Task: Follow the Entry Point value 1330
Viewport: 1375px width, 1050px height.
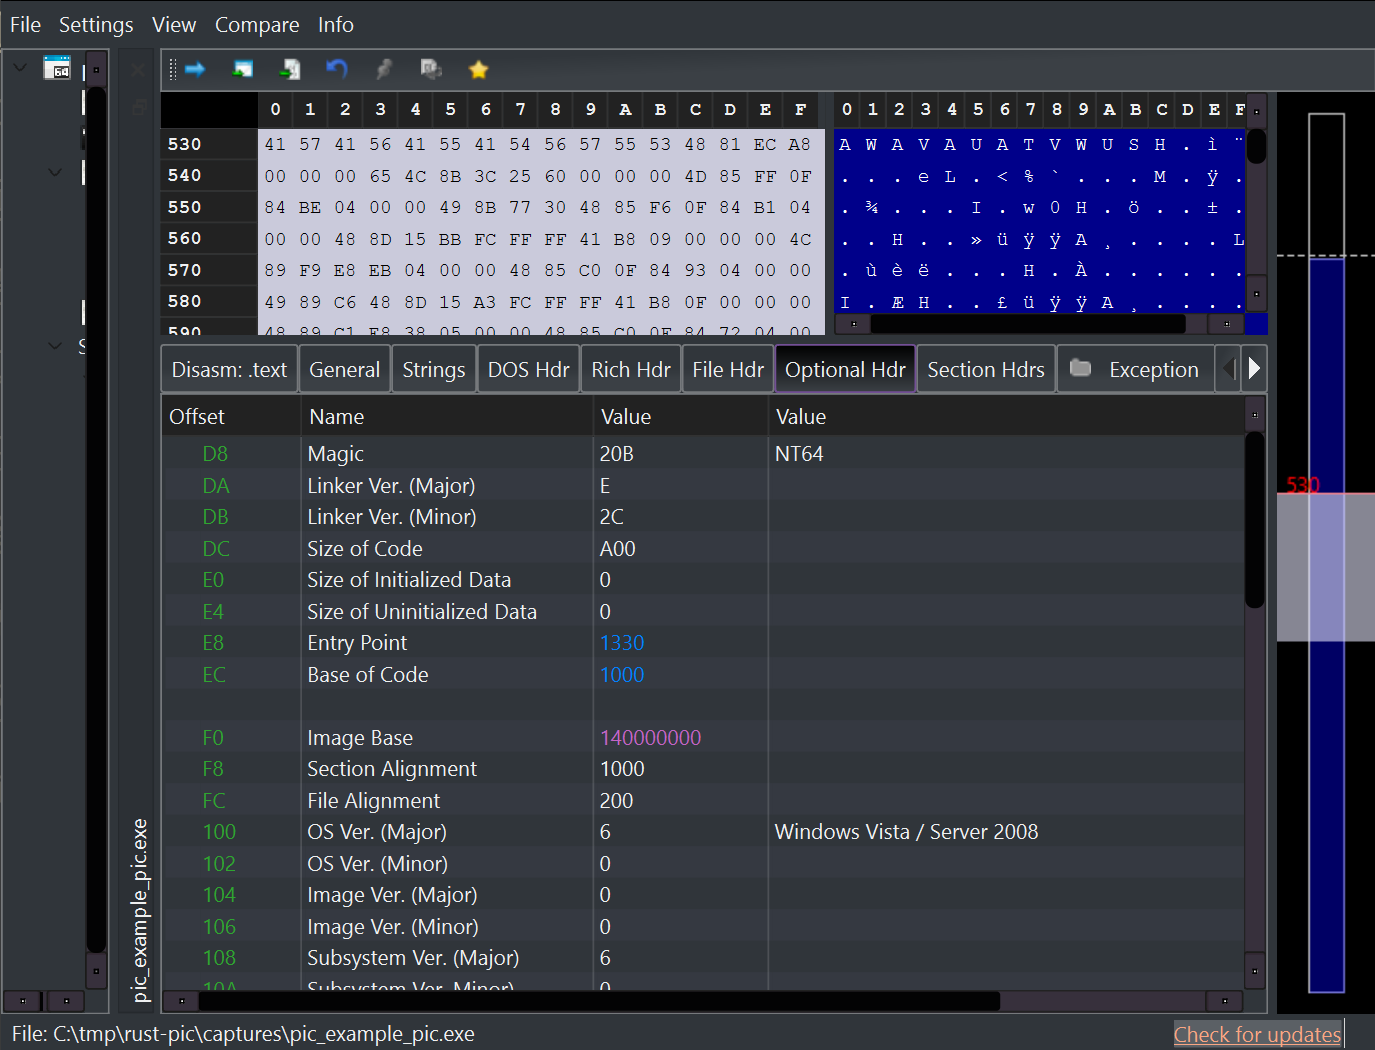Action: click(622, 643)
